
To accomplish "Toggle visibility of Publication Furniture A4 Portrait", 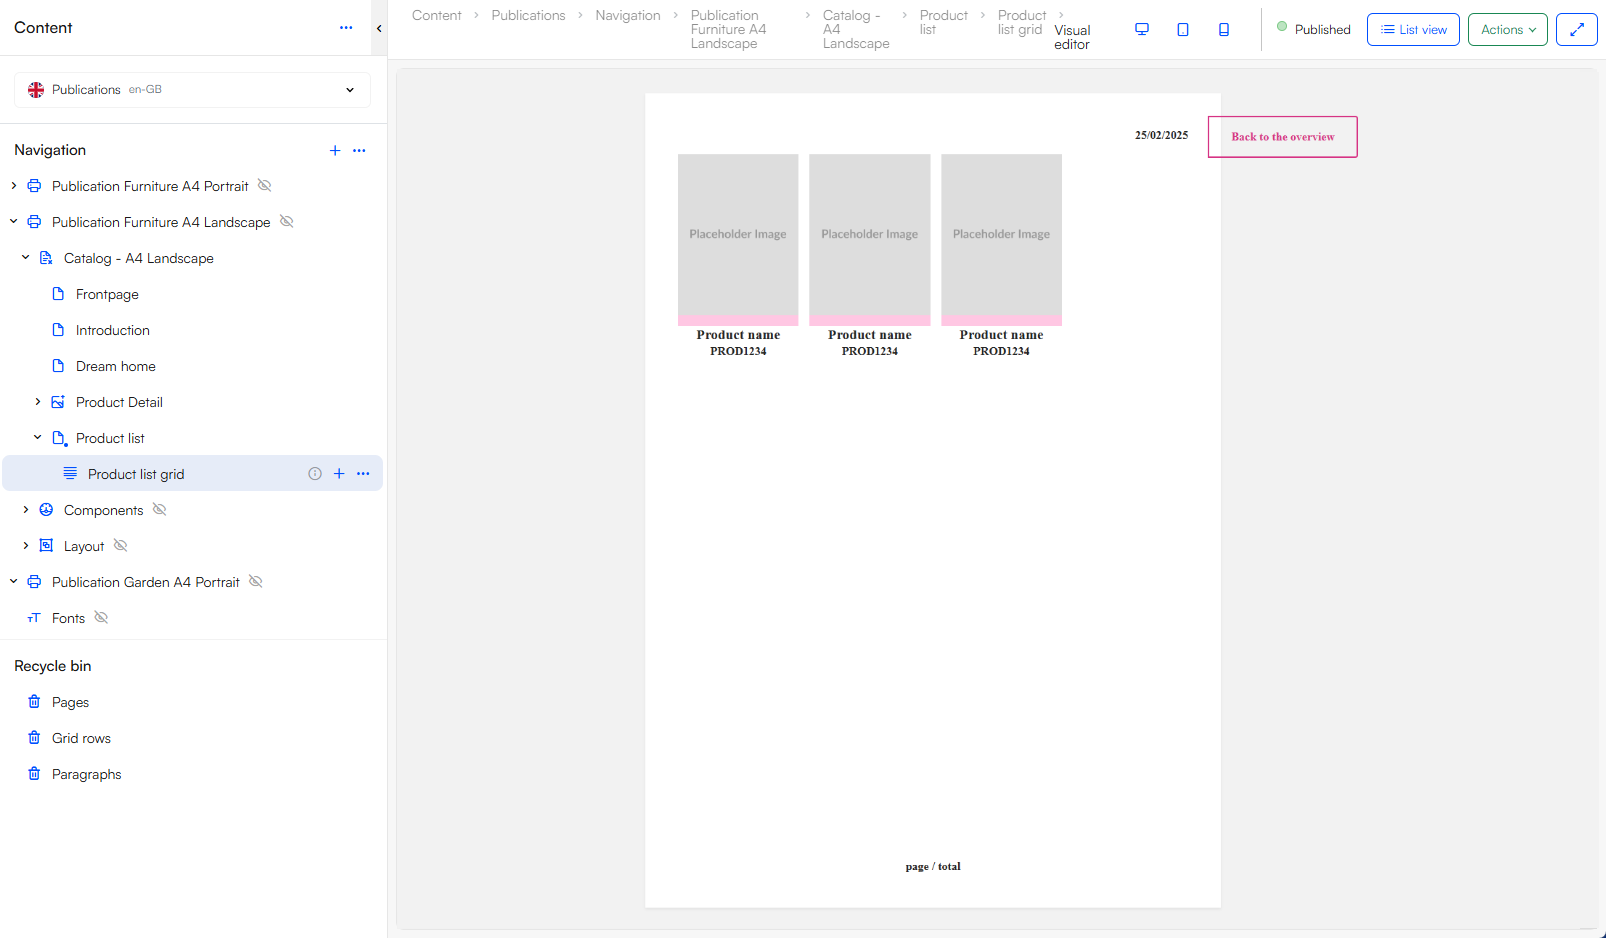I will click(264, 185).
